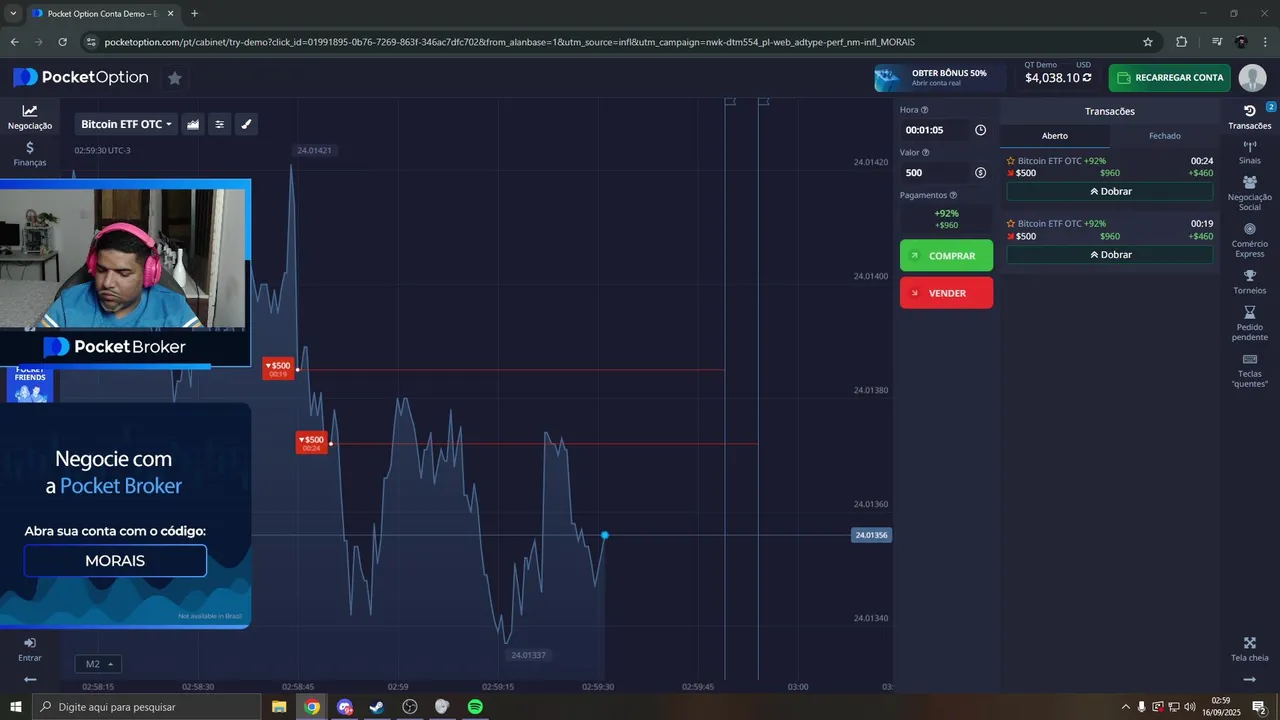Select the drawing brush tool
Image resolution: width=1280 pixels, height=720 pixels.
coord(247,124)
